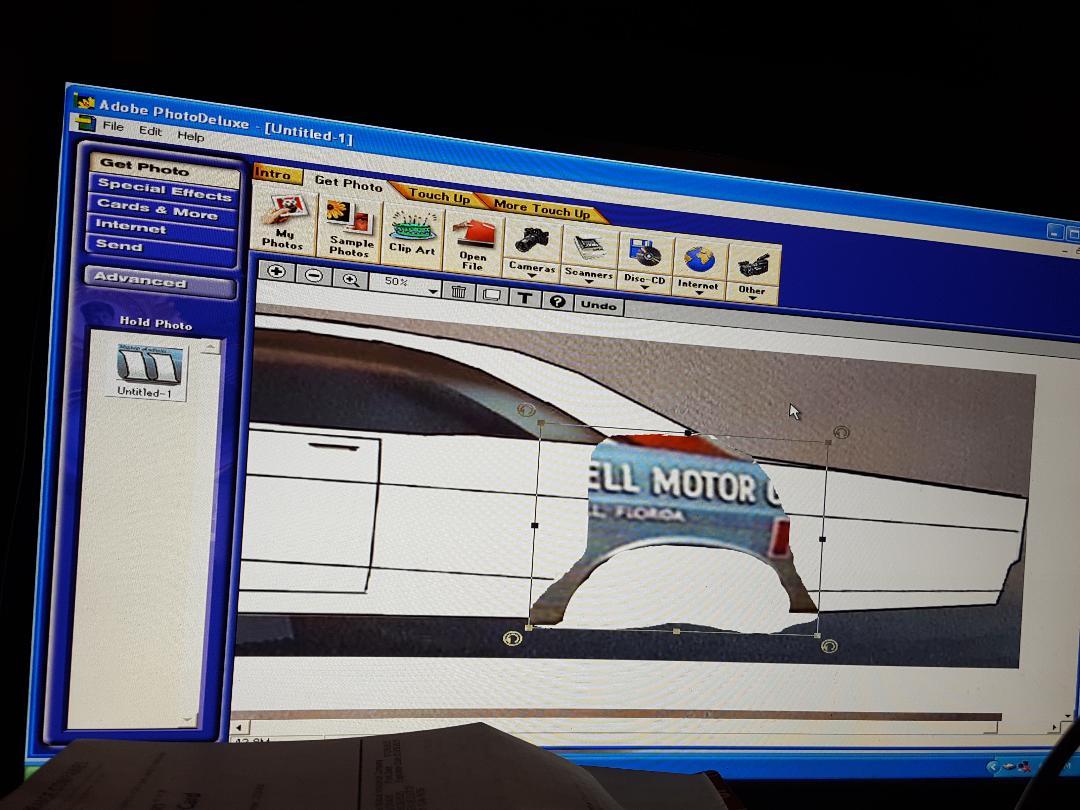Select the Text tool T icon
This screenshot has height=810, width=1080.
point(525,298)
